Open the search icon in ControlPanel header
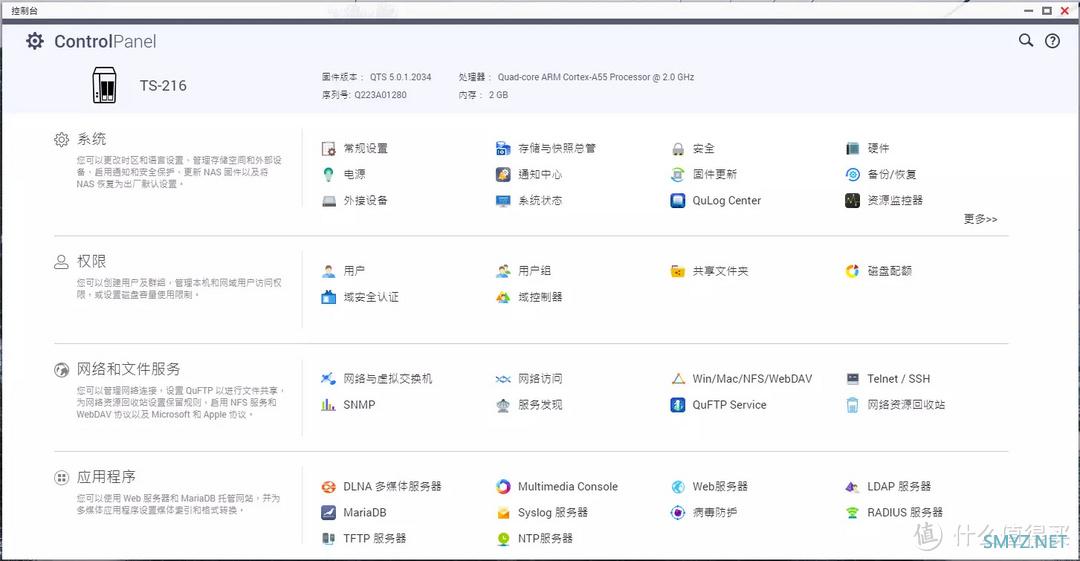1080x561 pixels. coord(1026,41)
